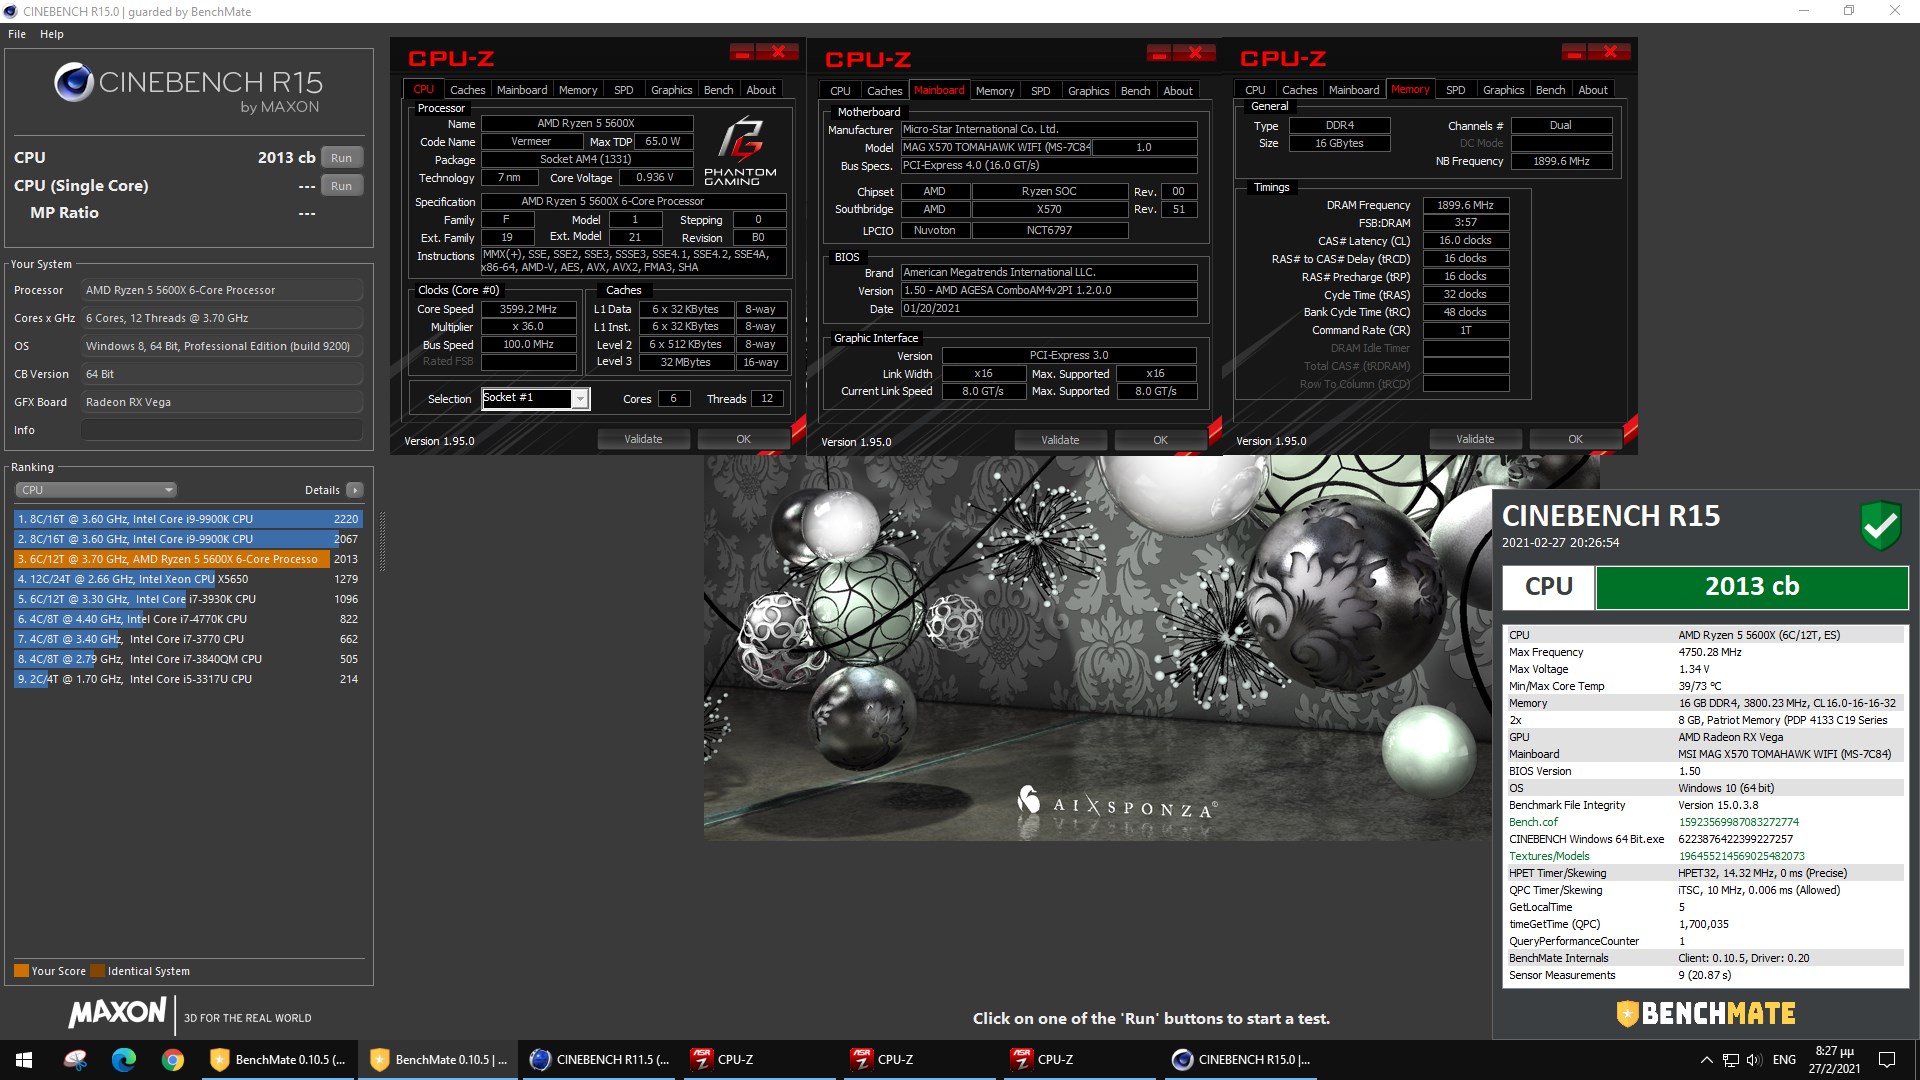Image resolution: width=1920 pixels, height=1080 pixels.
Task: Select the CINEBENCH R15.0 taskbar item
Action: [1241, 1060]
